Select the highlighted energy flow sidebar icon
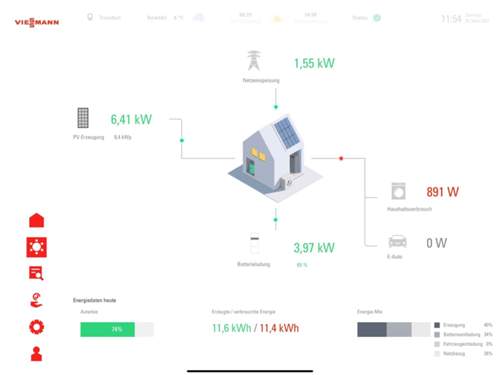Viewport: 500px width, 375px height. [x=37, y=247]
